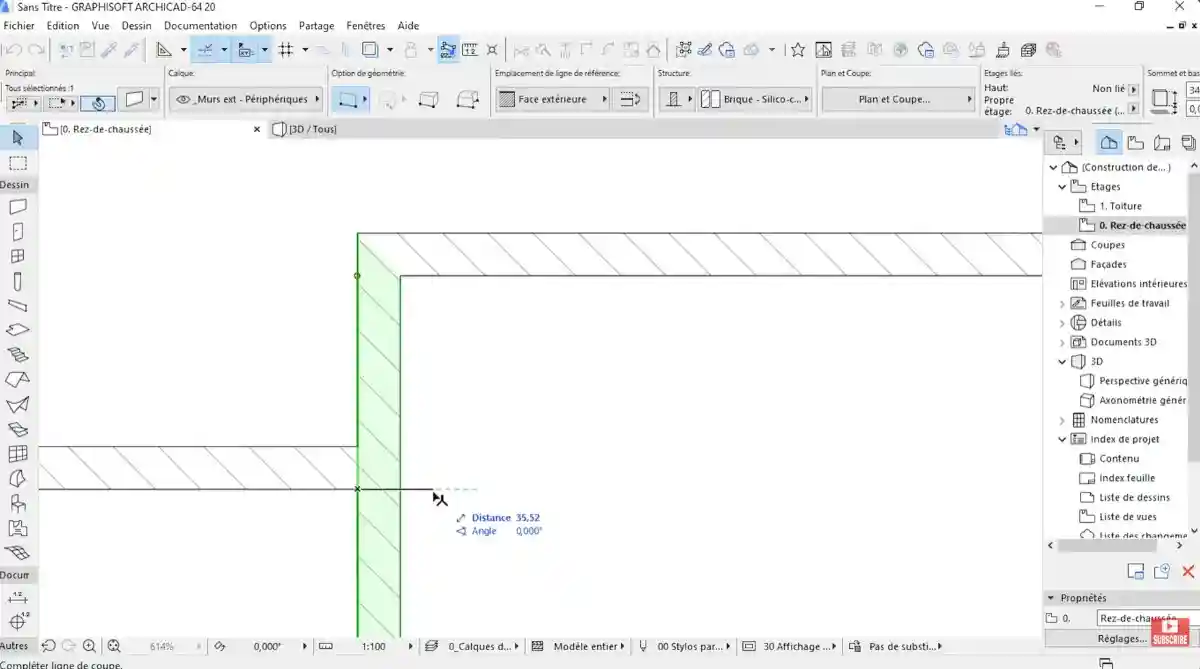Open the Fichier menu
This screenshot has height=669, width=1200.
pyautogui.click(x=19, y=25)
